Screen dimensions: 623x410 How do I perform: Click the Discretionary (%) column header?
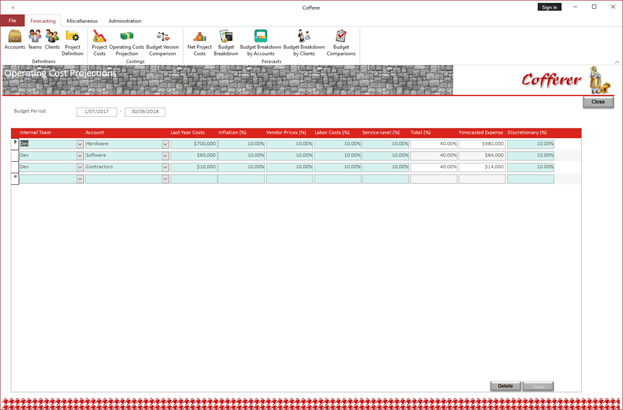tap(527, 133)
